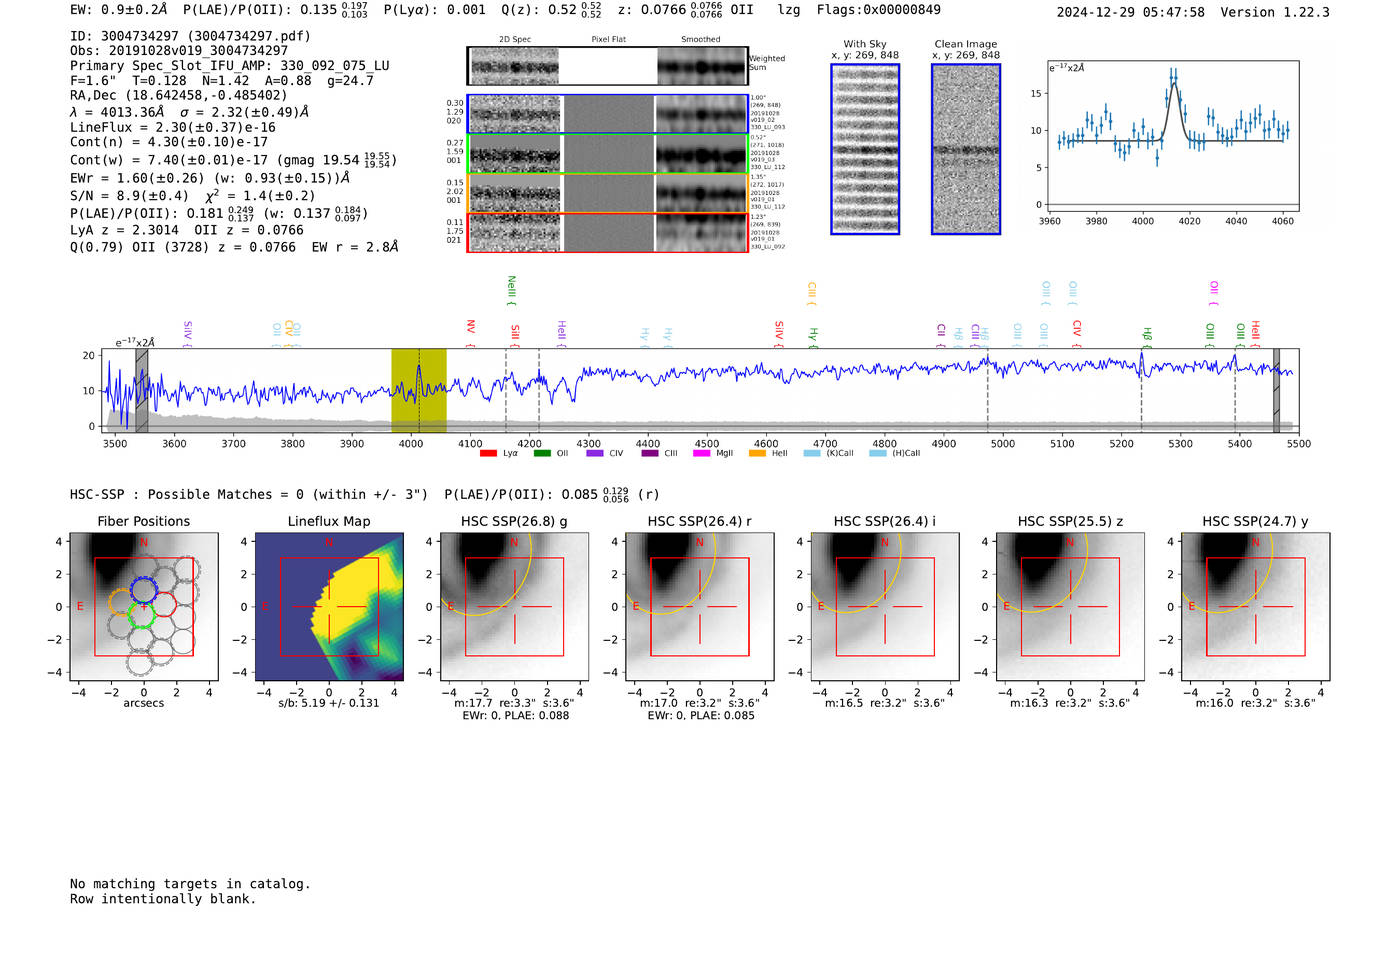Click the magenta MgII legend swatch

click(x=701, y=453)
